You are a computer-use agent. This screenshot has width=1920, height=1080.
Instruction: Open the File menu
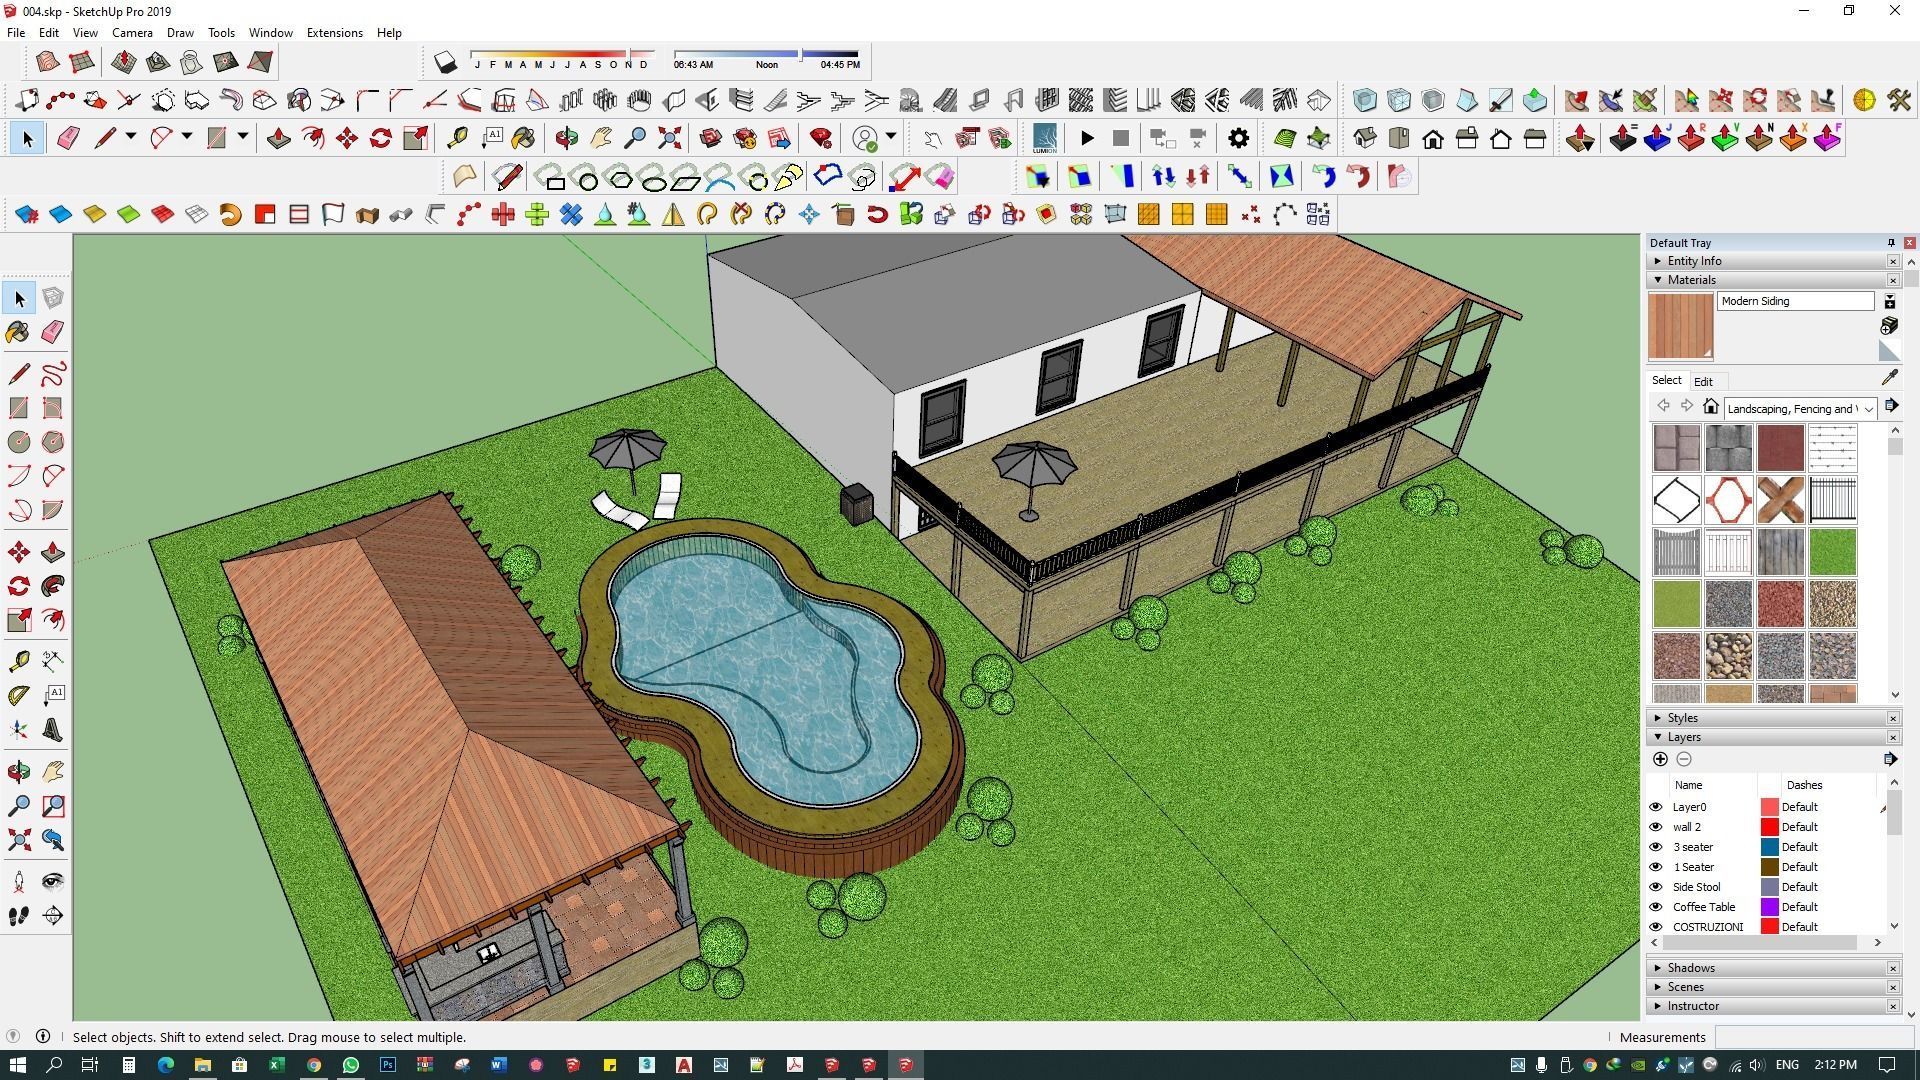[x=16, y=33]
